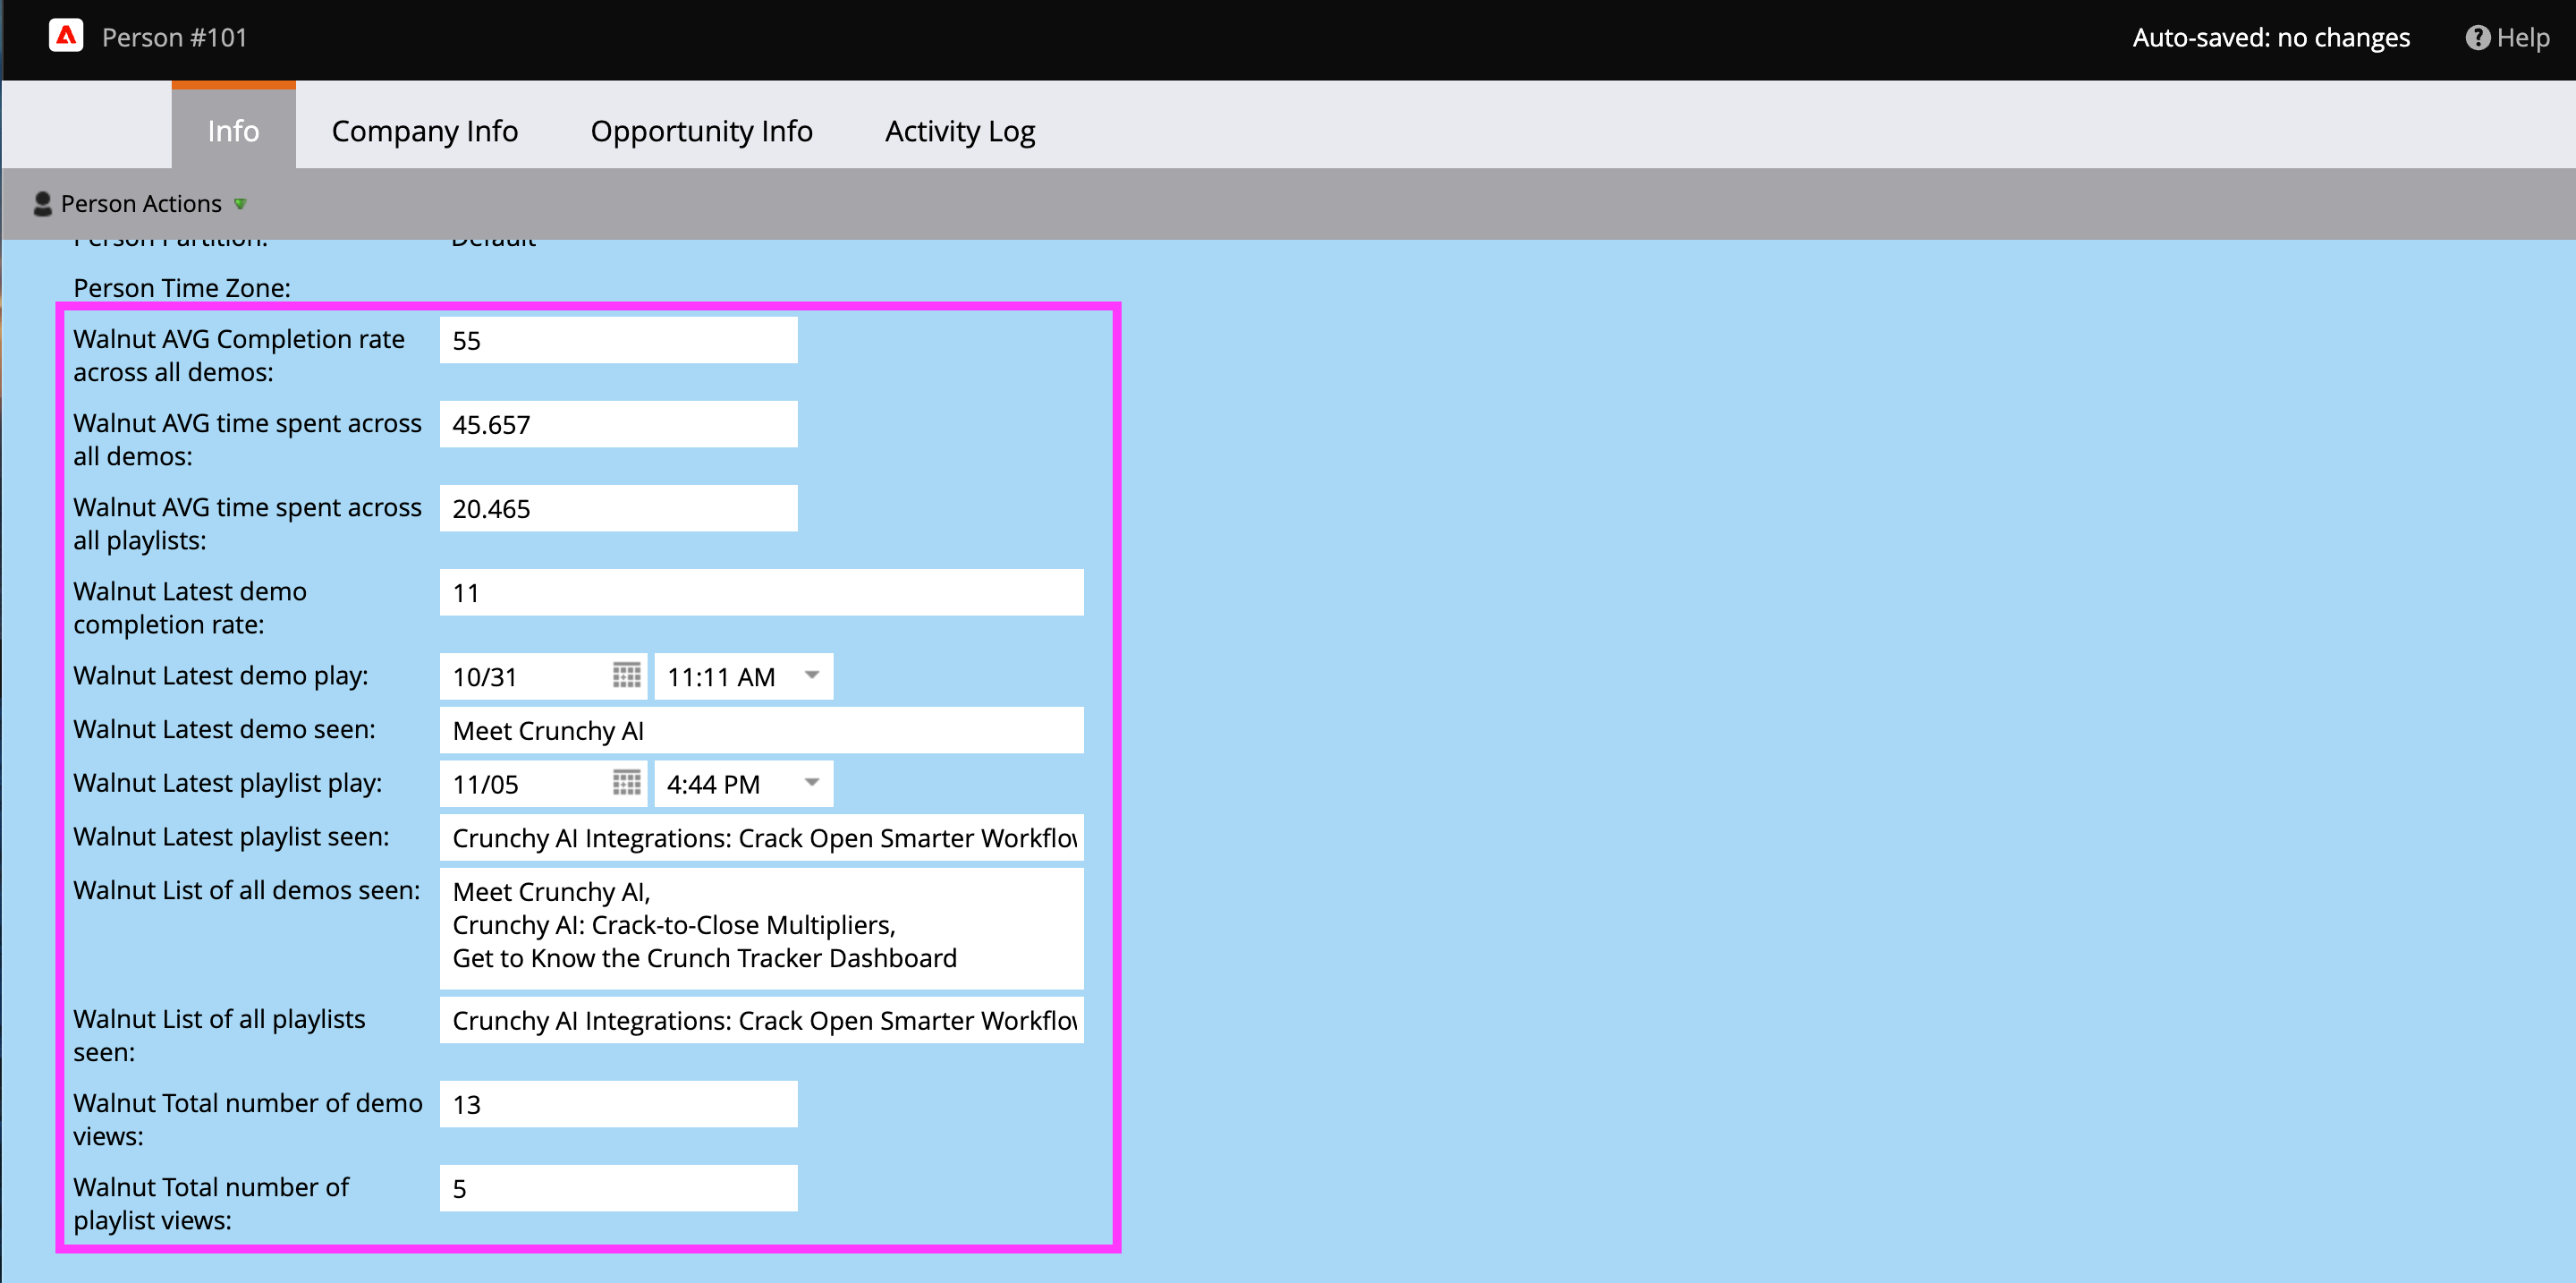Click the Latest playlist seen text field

760,838
